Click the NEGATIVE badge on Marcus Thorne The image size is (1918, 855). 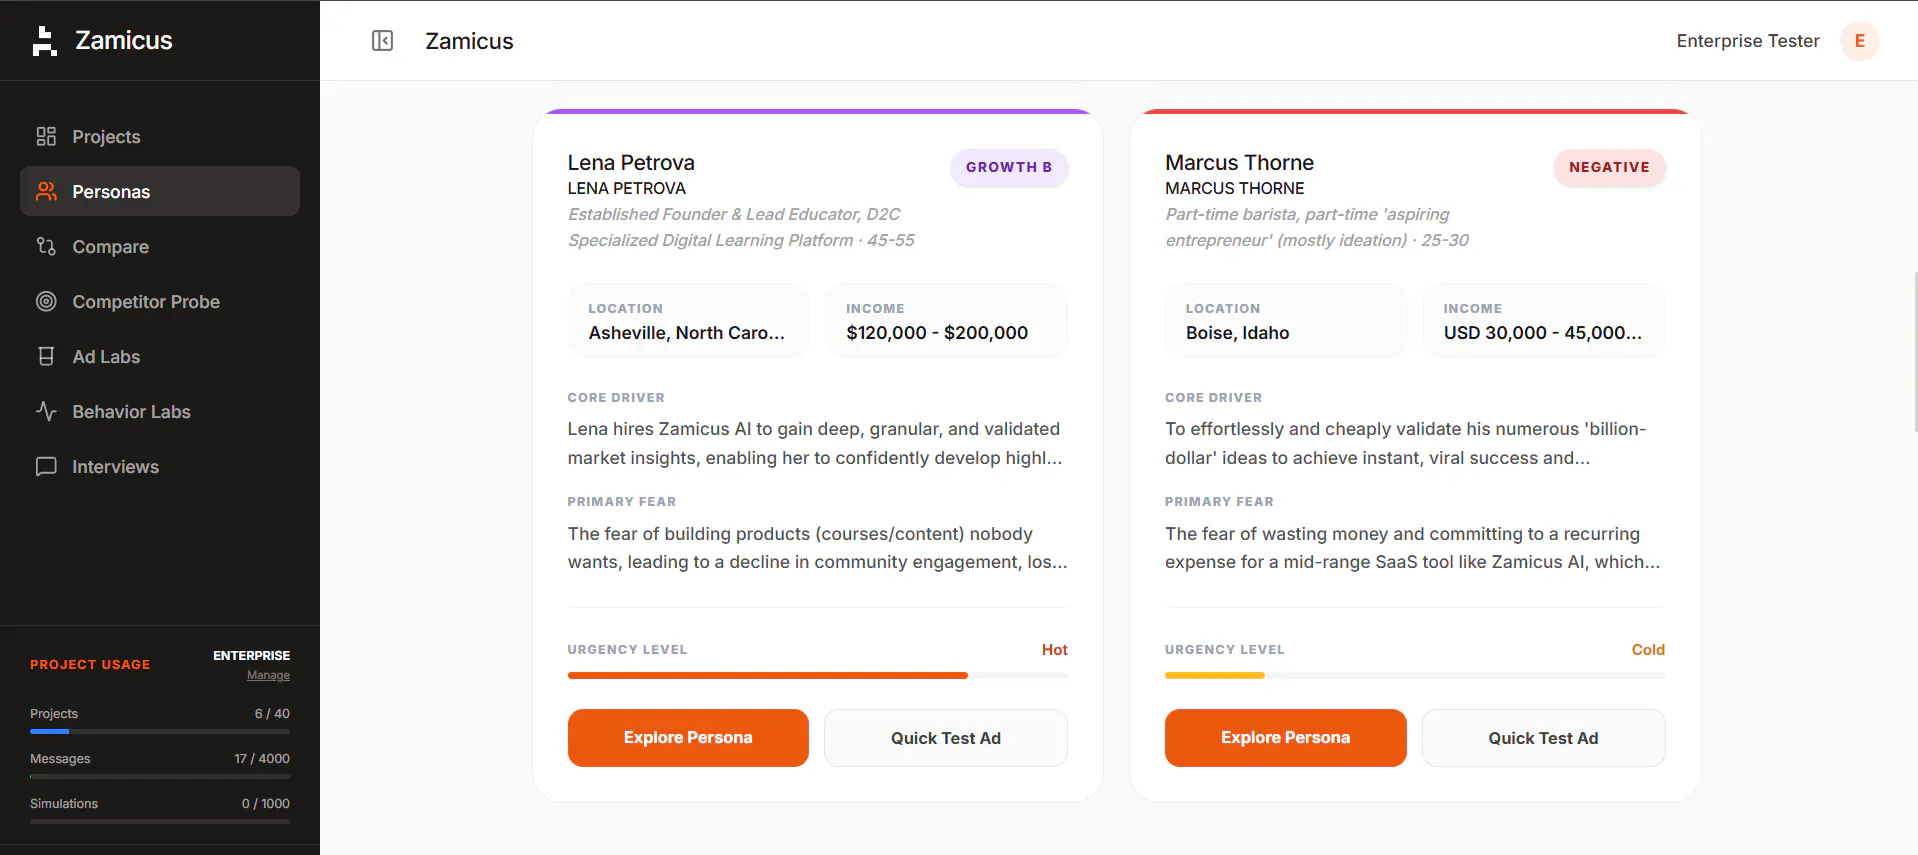(x=1609, y=167)
